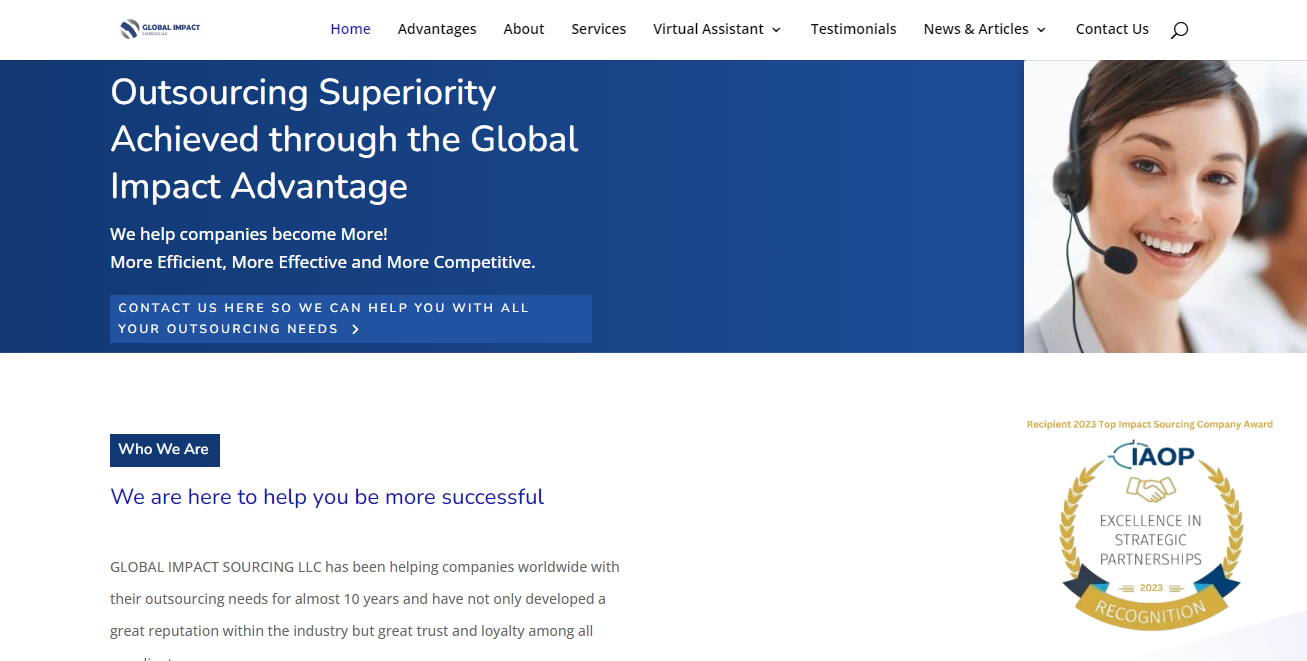Click the Recipient 2023 Top Impact Sourcing text
This screenshot has width=1307, height=661.
1150,424
